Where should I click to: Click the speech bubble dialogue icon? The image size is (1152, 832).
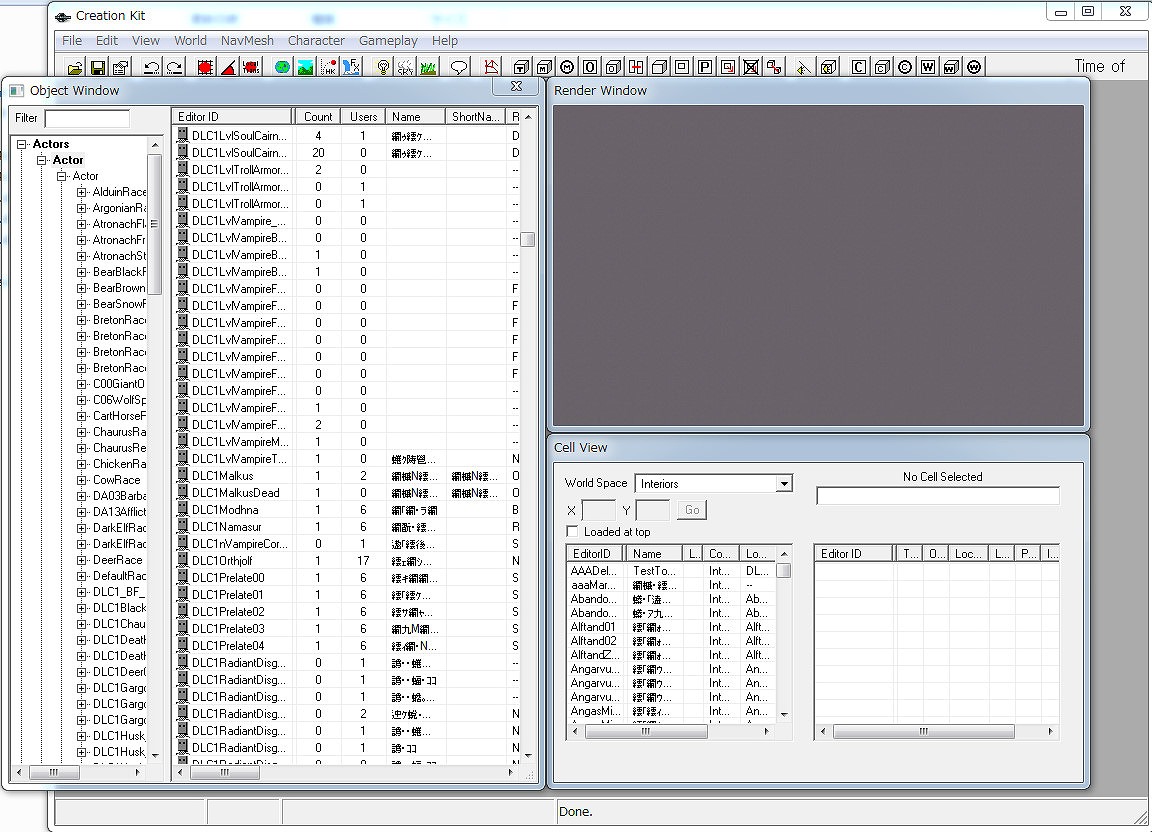(459, 68)
